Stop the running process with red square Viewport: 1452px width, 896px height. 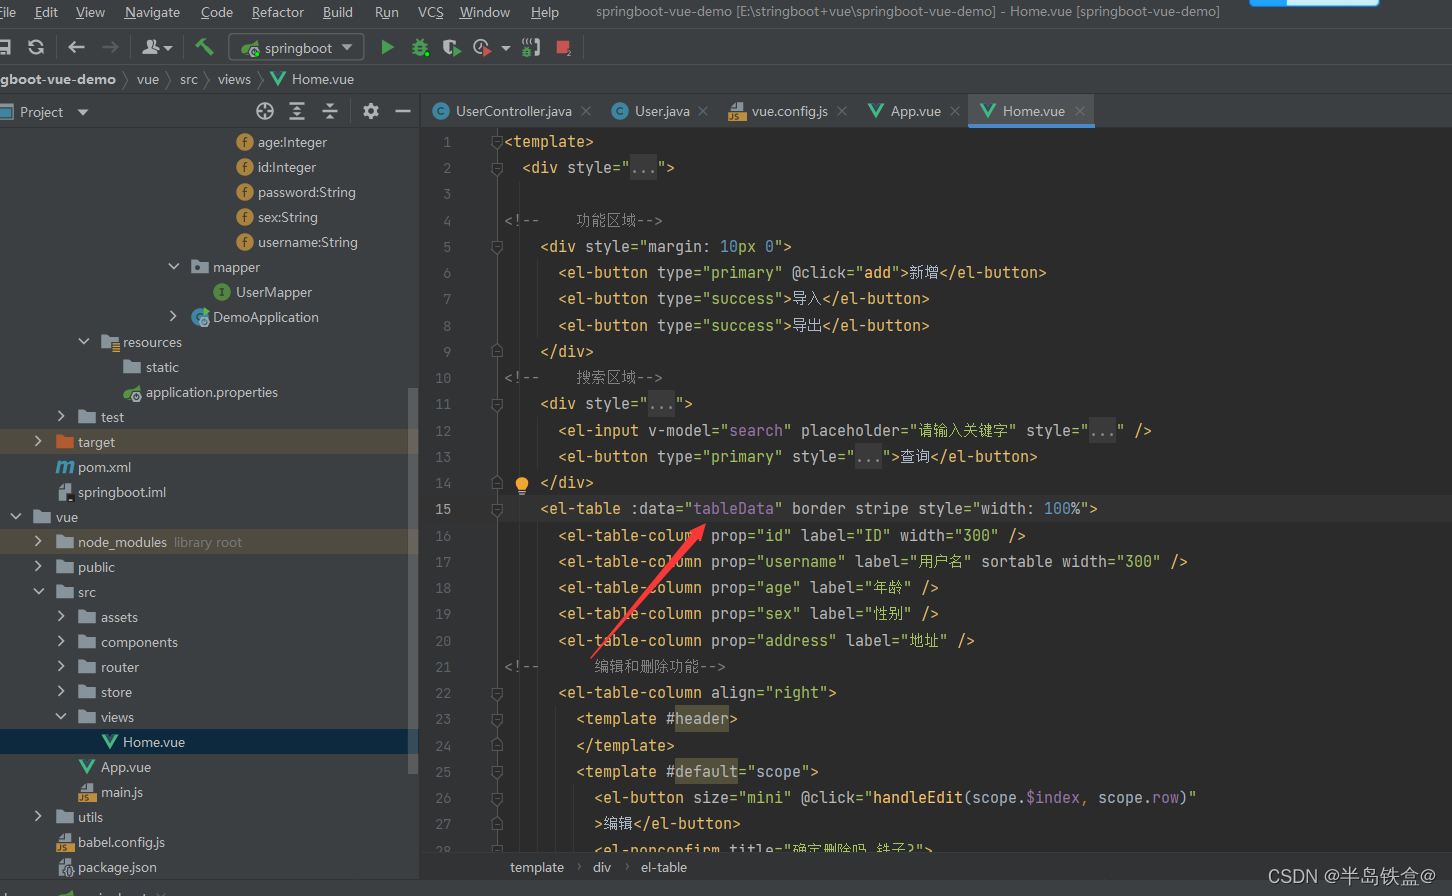point(563,47)
